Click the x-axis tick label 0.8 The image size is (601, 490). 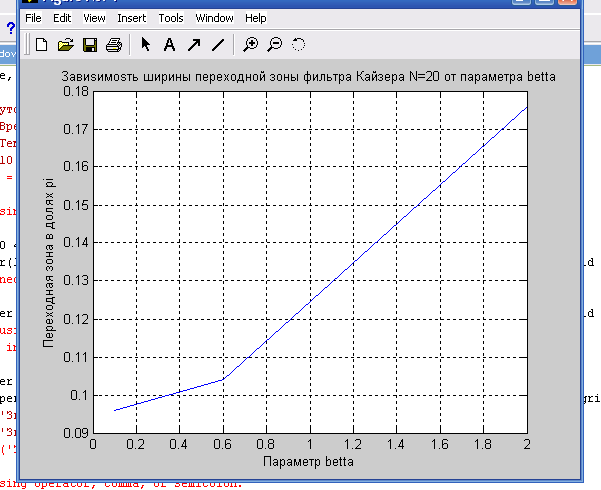(266, 444)
